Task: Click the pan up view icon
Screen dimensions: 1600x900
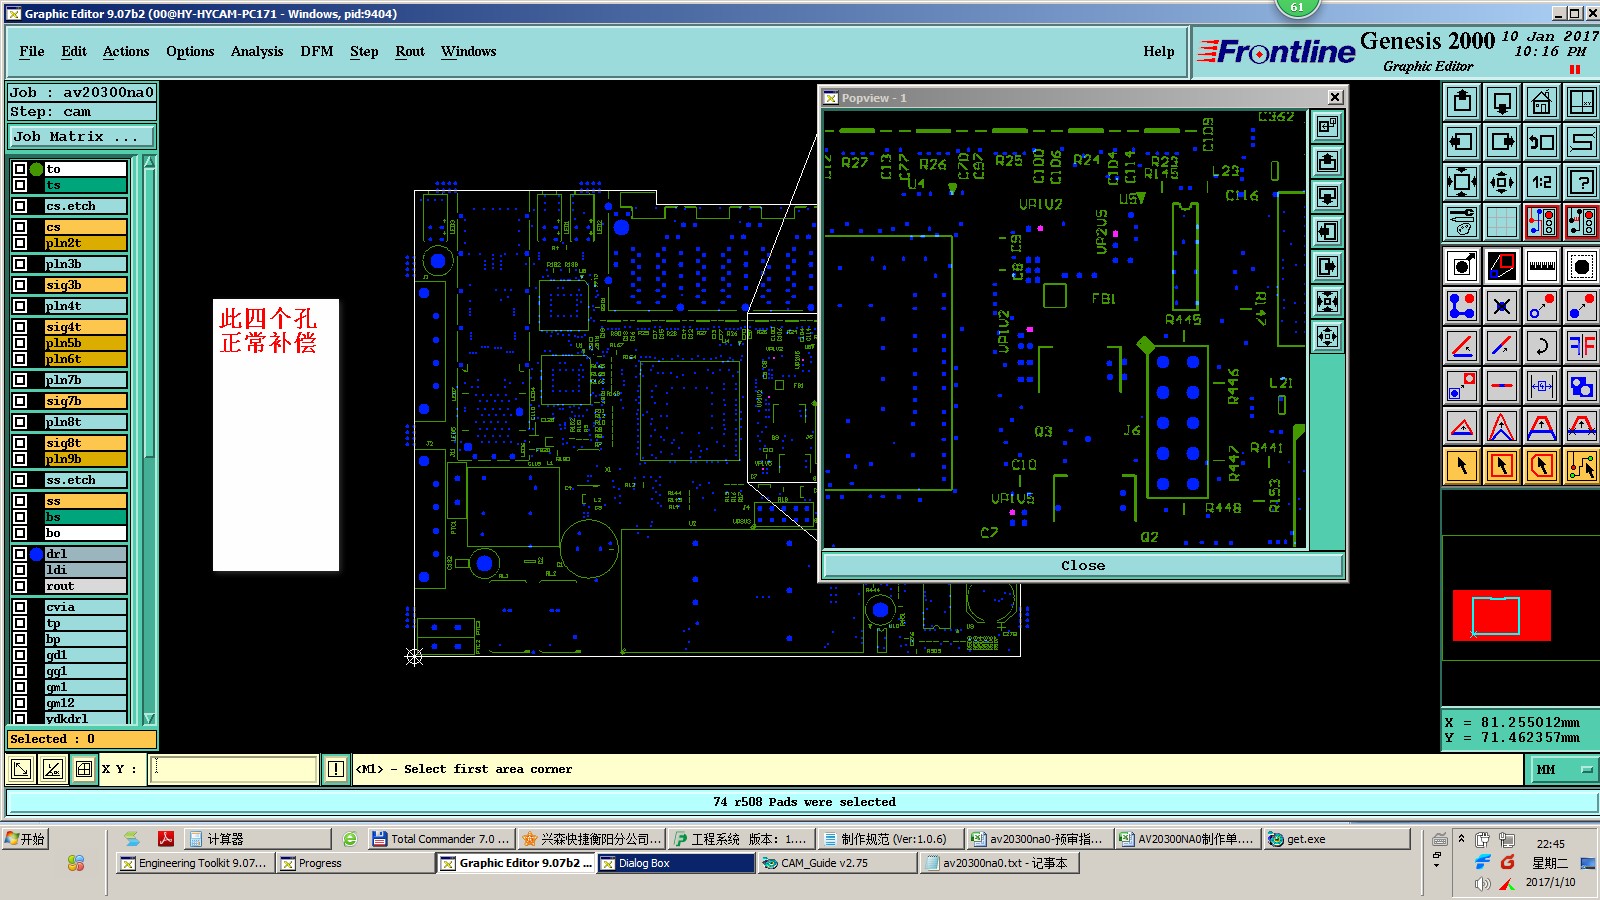Action: click(x=1462, y=102)
